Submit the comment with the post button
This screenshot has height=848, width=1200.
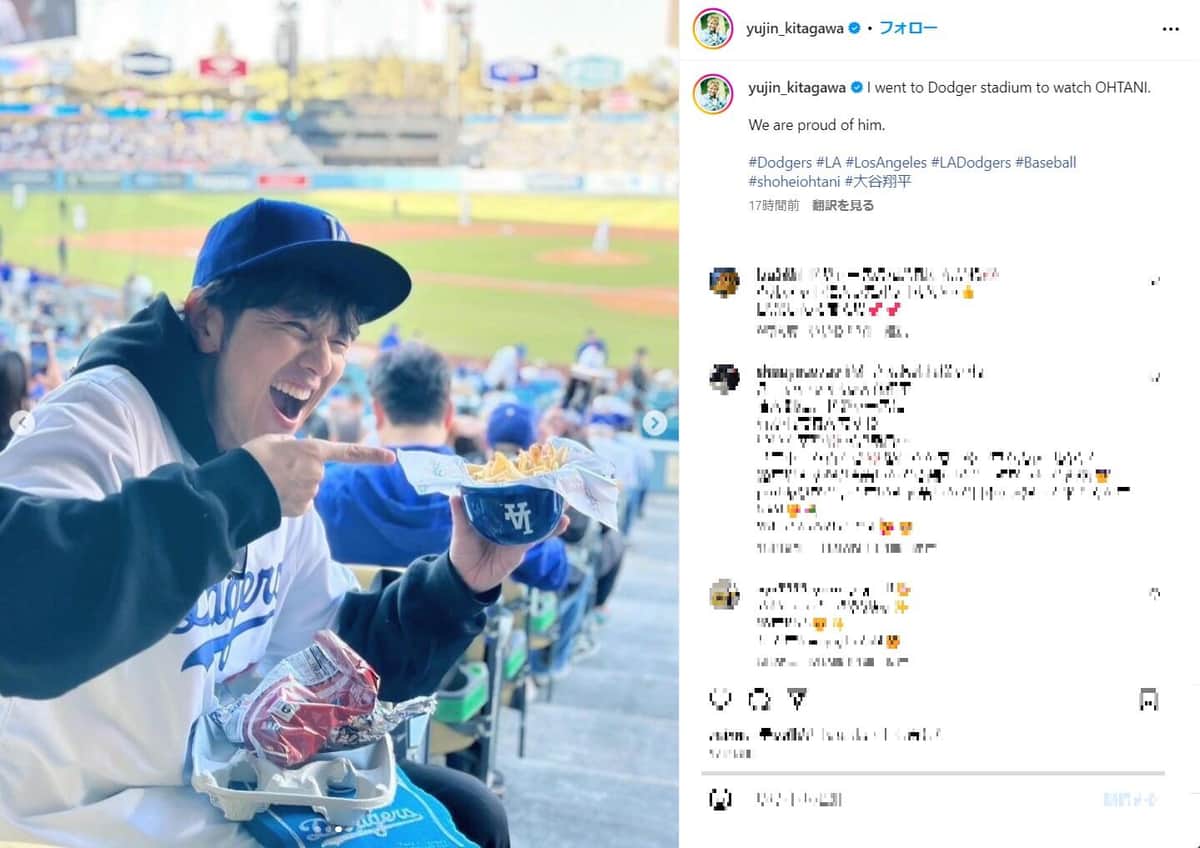(x=1130, y=799)
